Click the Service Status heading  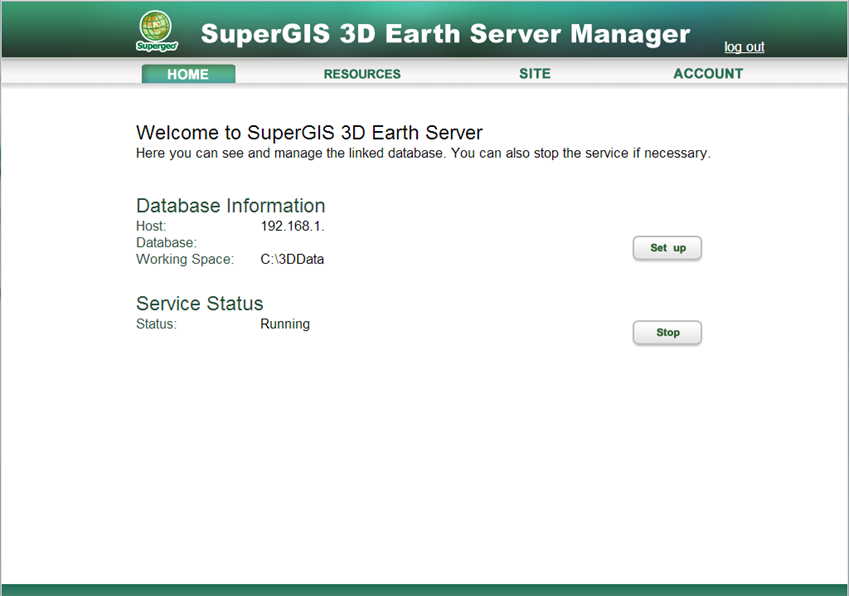click(x=199, y=303)
